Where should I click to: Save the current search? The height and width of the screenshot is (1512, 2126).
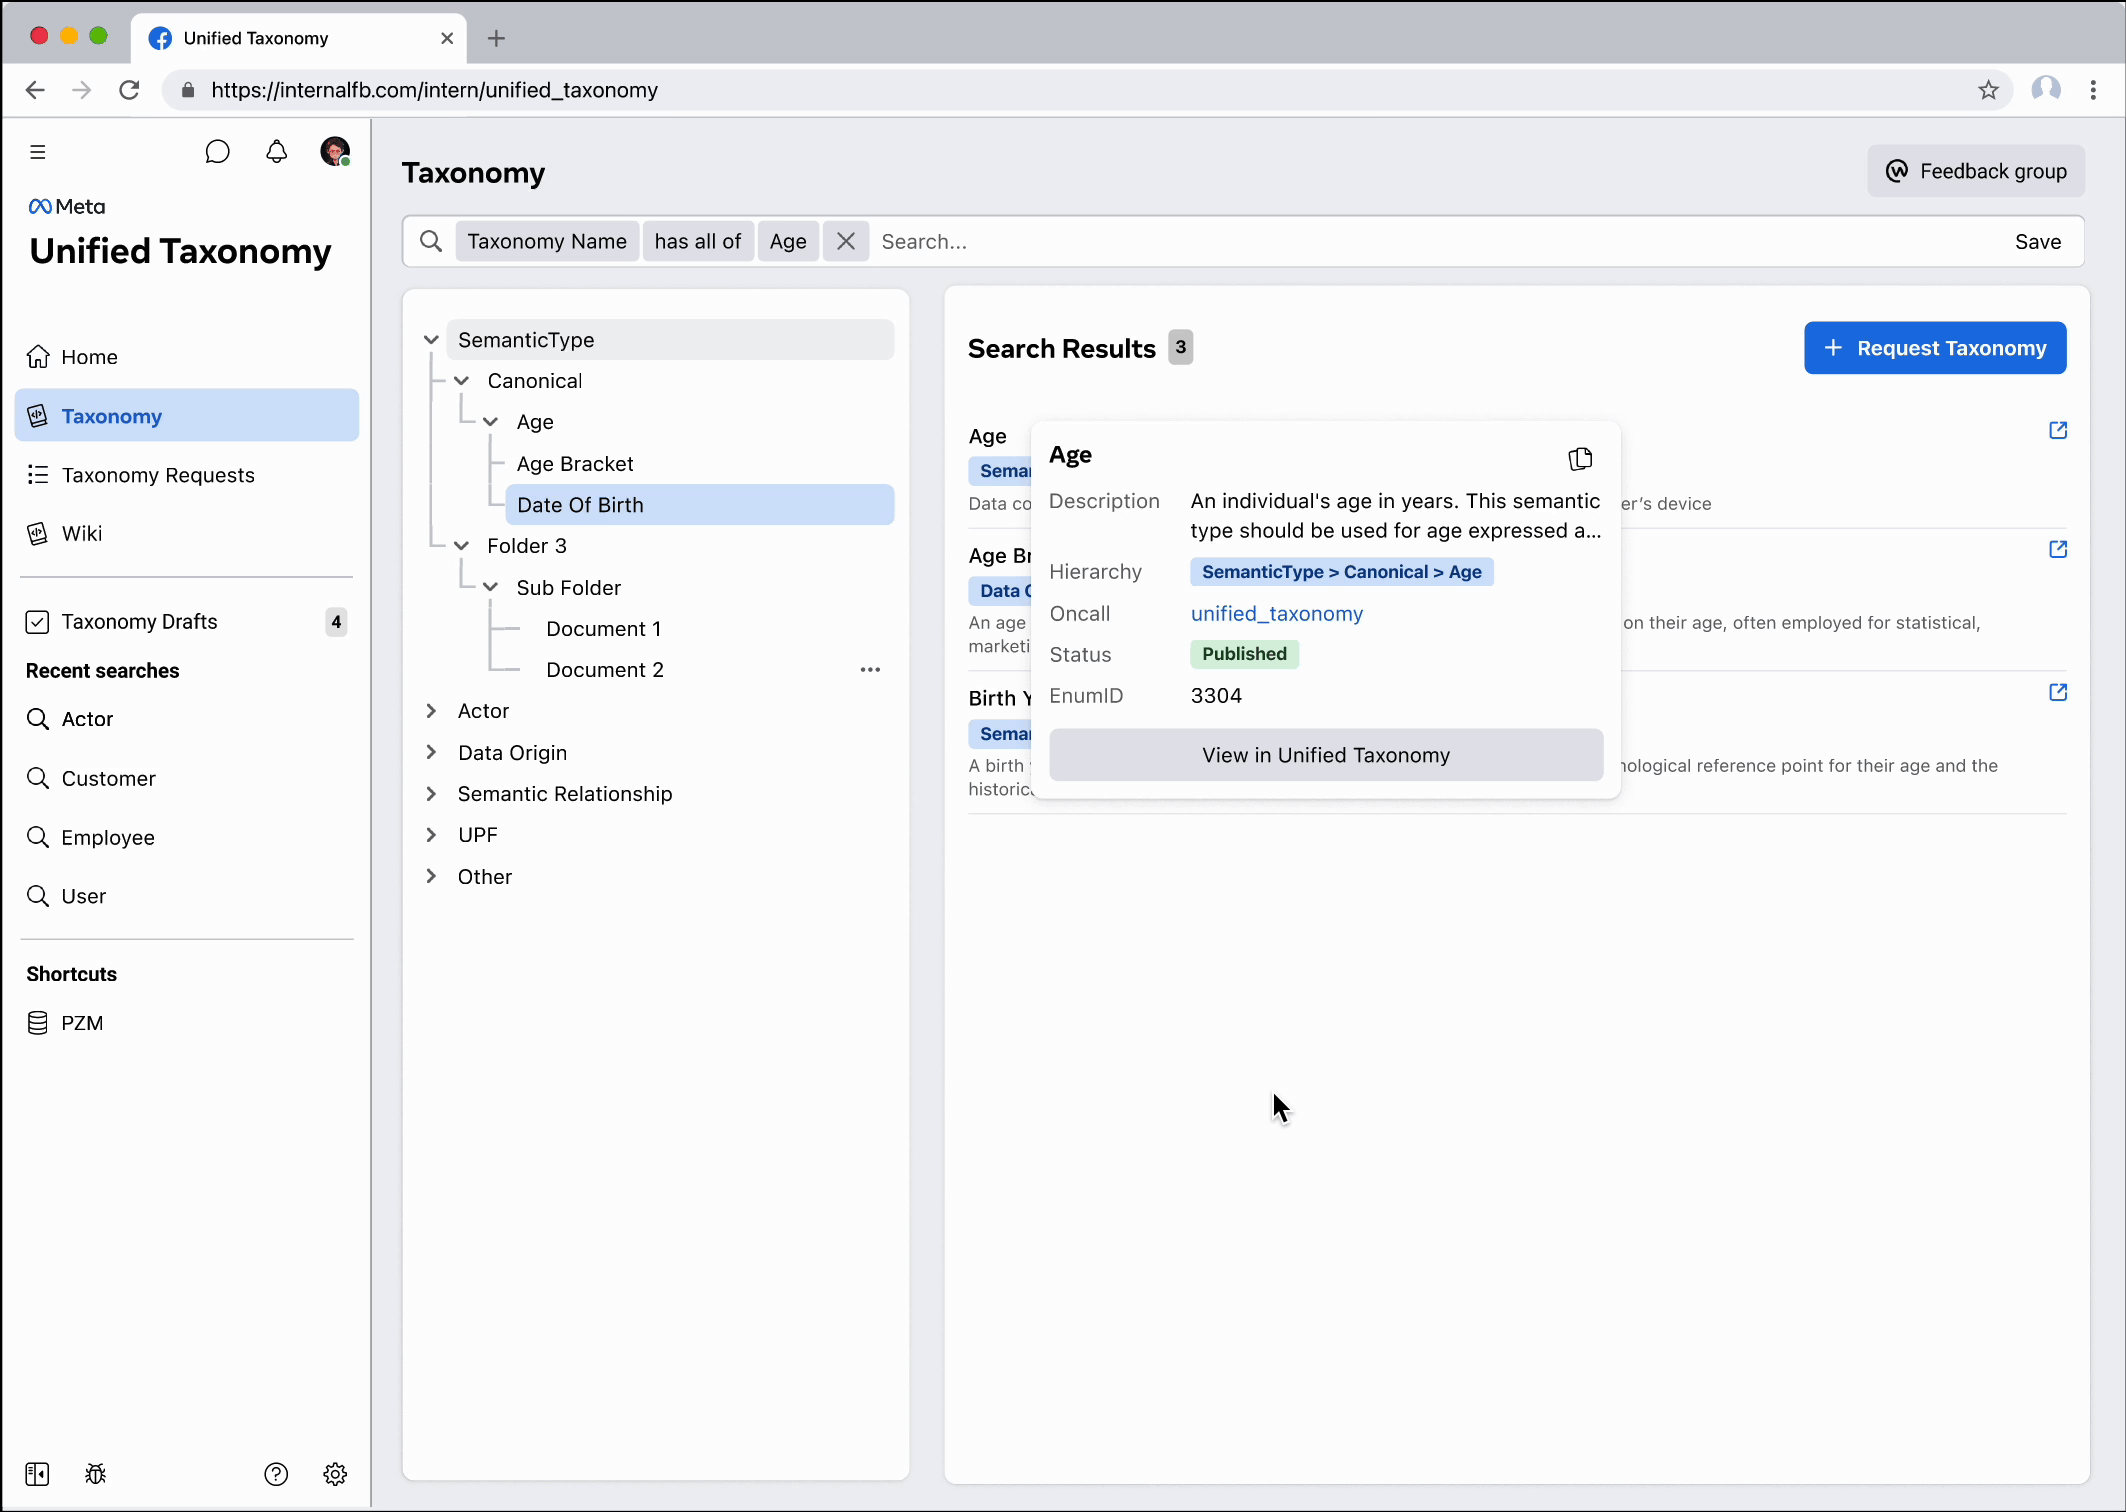click(2038, 241)
